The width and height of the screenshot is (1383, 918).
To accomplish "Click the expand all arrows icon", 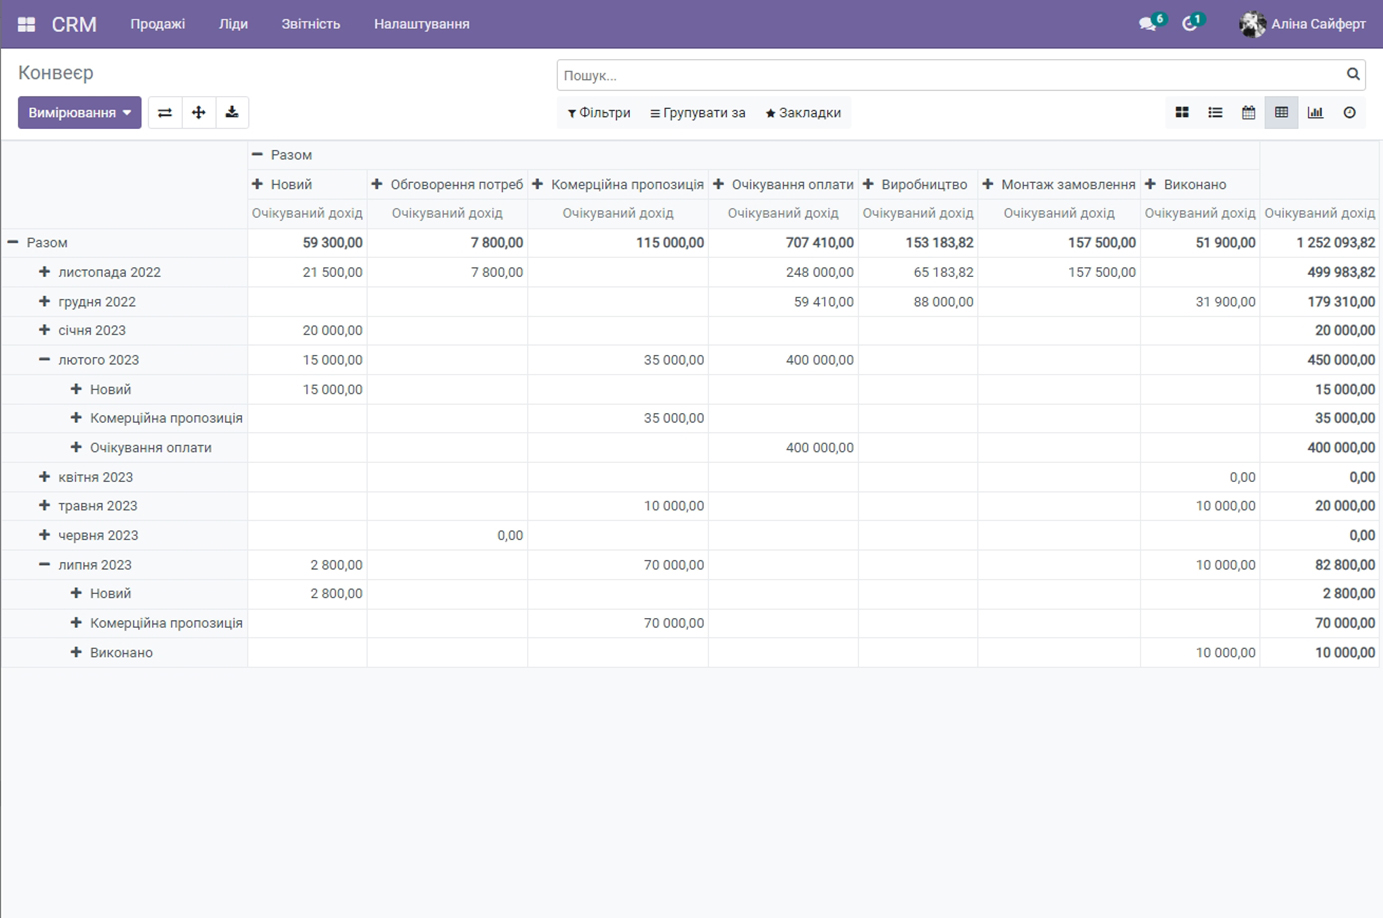I will point(198,113).
